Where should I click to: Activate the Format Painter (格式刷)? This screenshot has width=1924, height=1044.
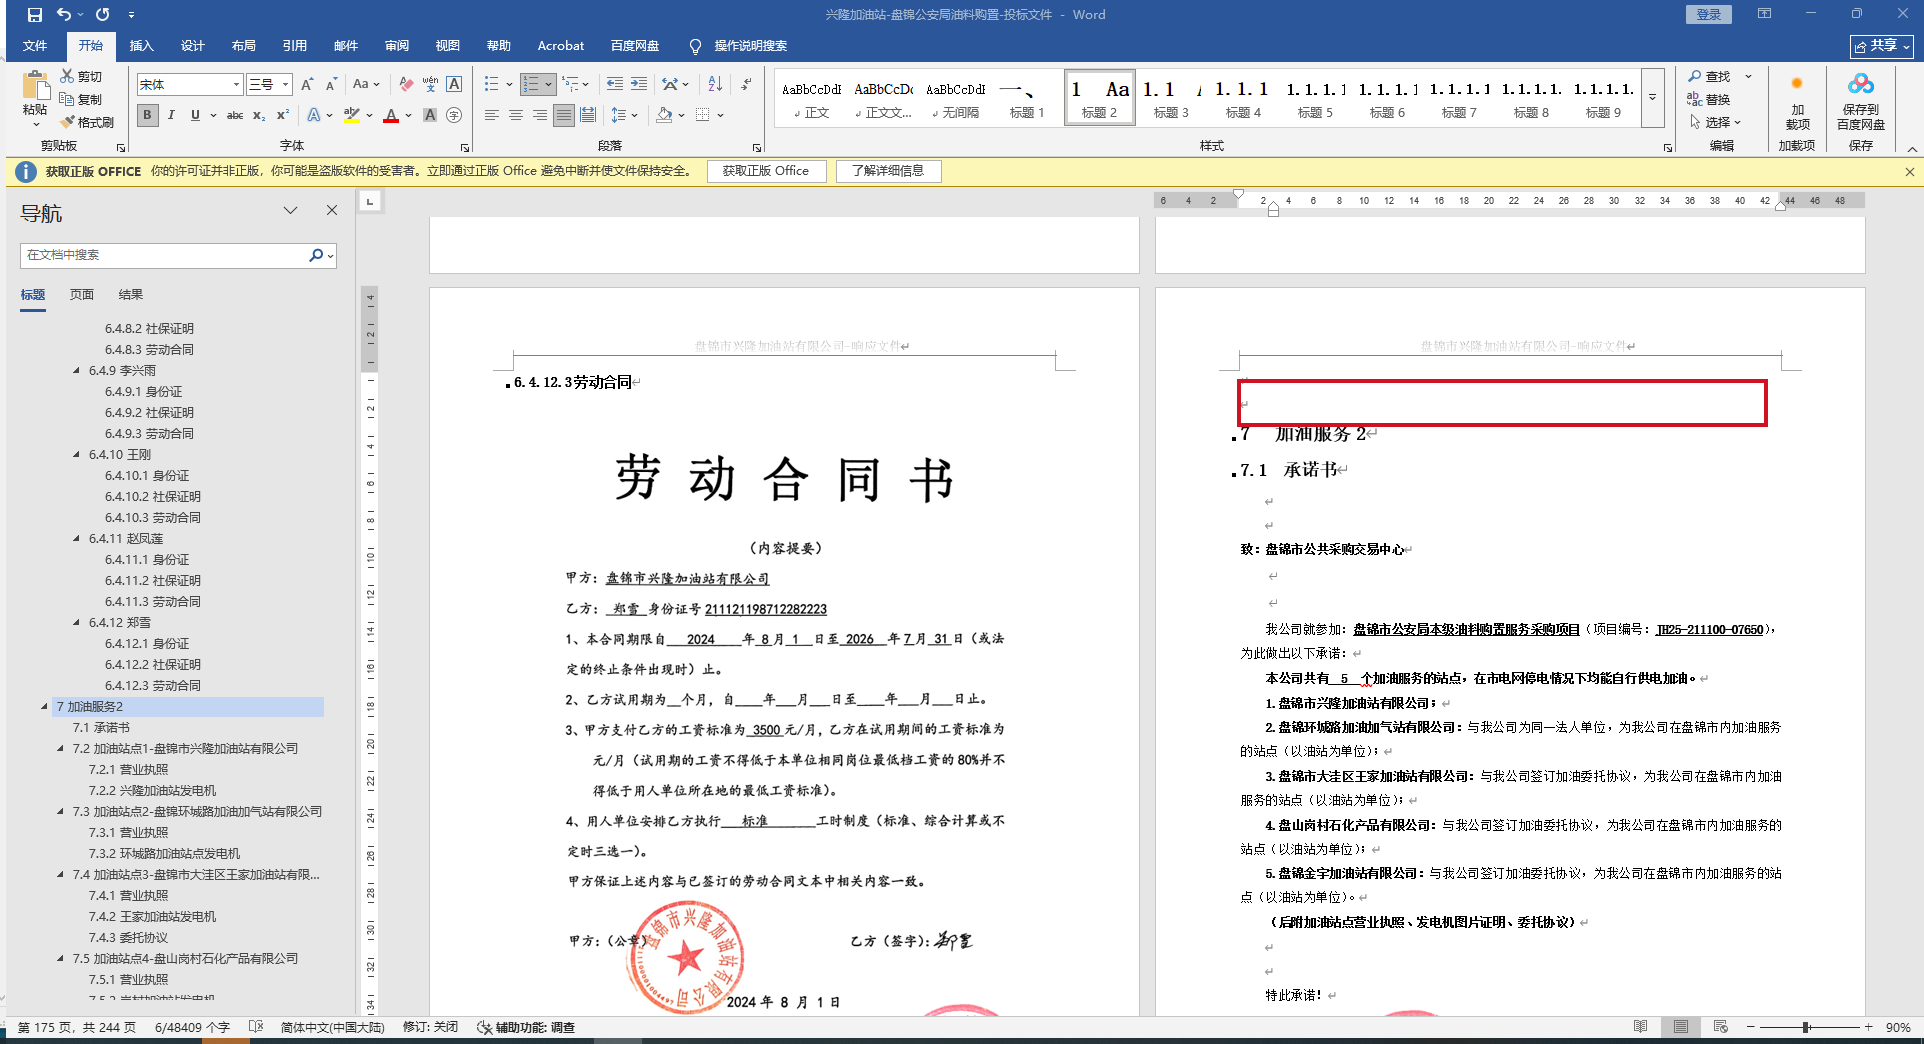(87, 122)
